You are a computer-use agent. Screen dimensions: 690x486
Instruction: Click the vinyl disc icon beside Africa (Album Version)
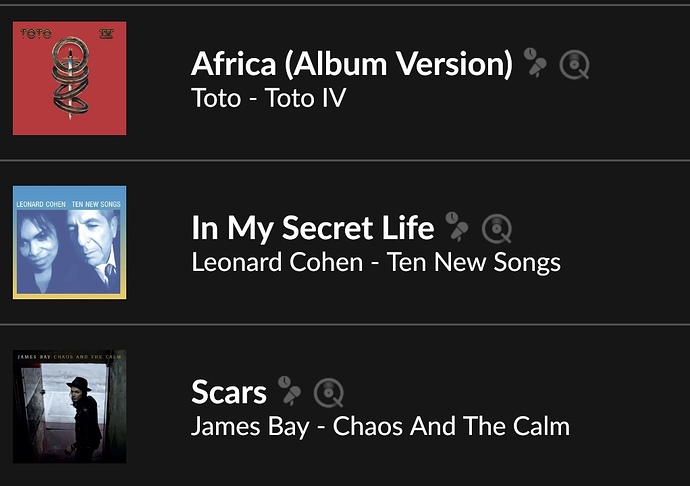574,65
